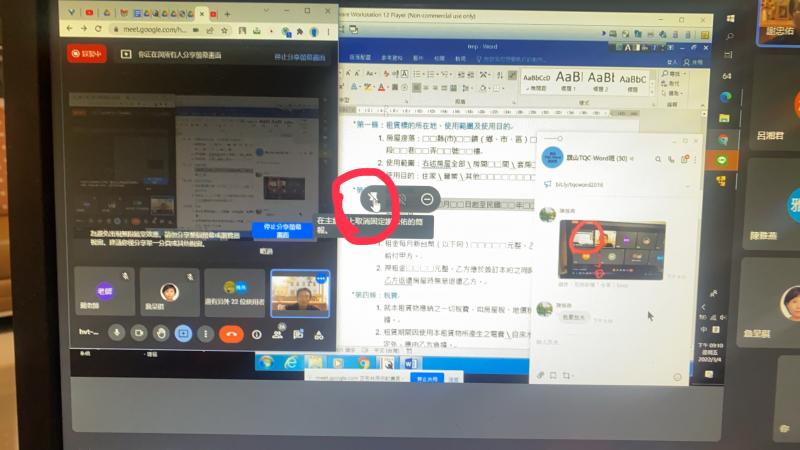Screen dimensions: 800x450
Task: Click the bullets list icon in Word
Action: click(419, 74)
